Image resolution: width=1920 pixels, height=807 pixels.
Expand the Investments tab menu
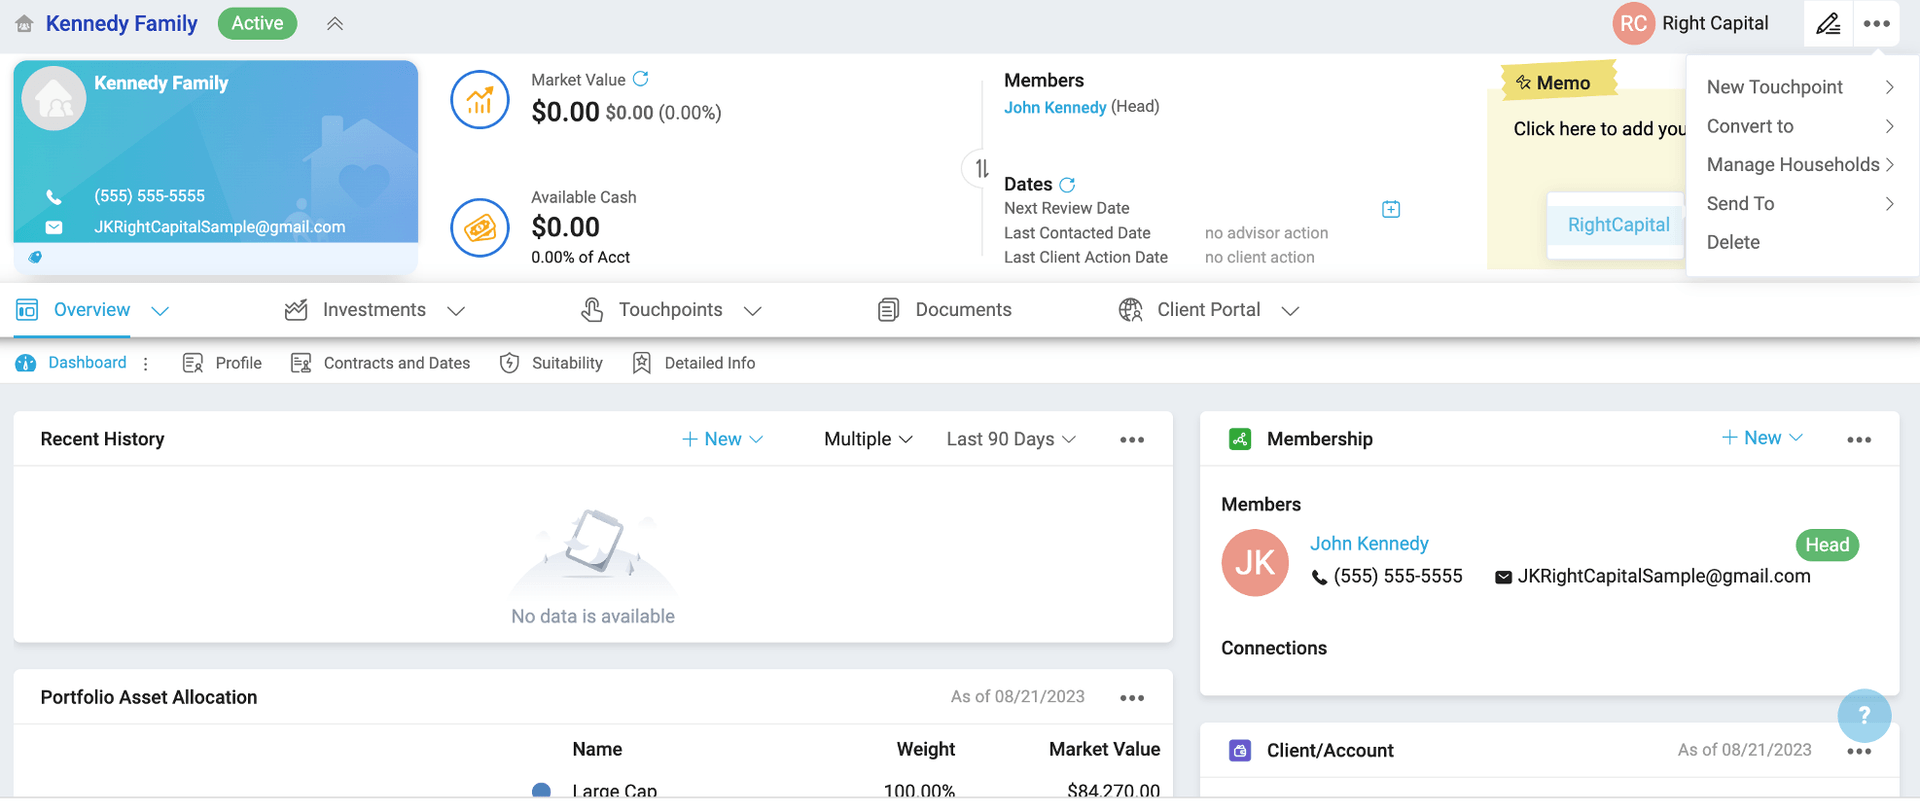point(456,311)
